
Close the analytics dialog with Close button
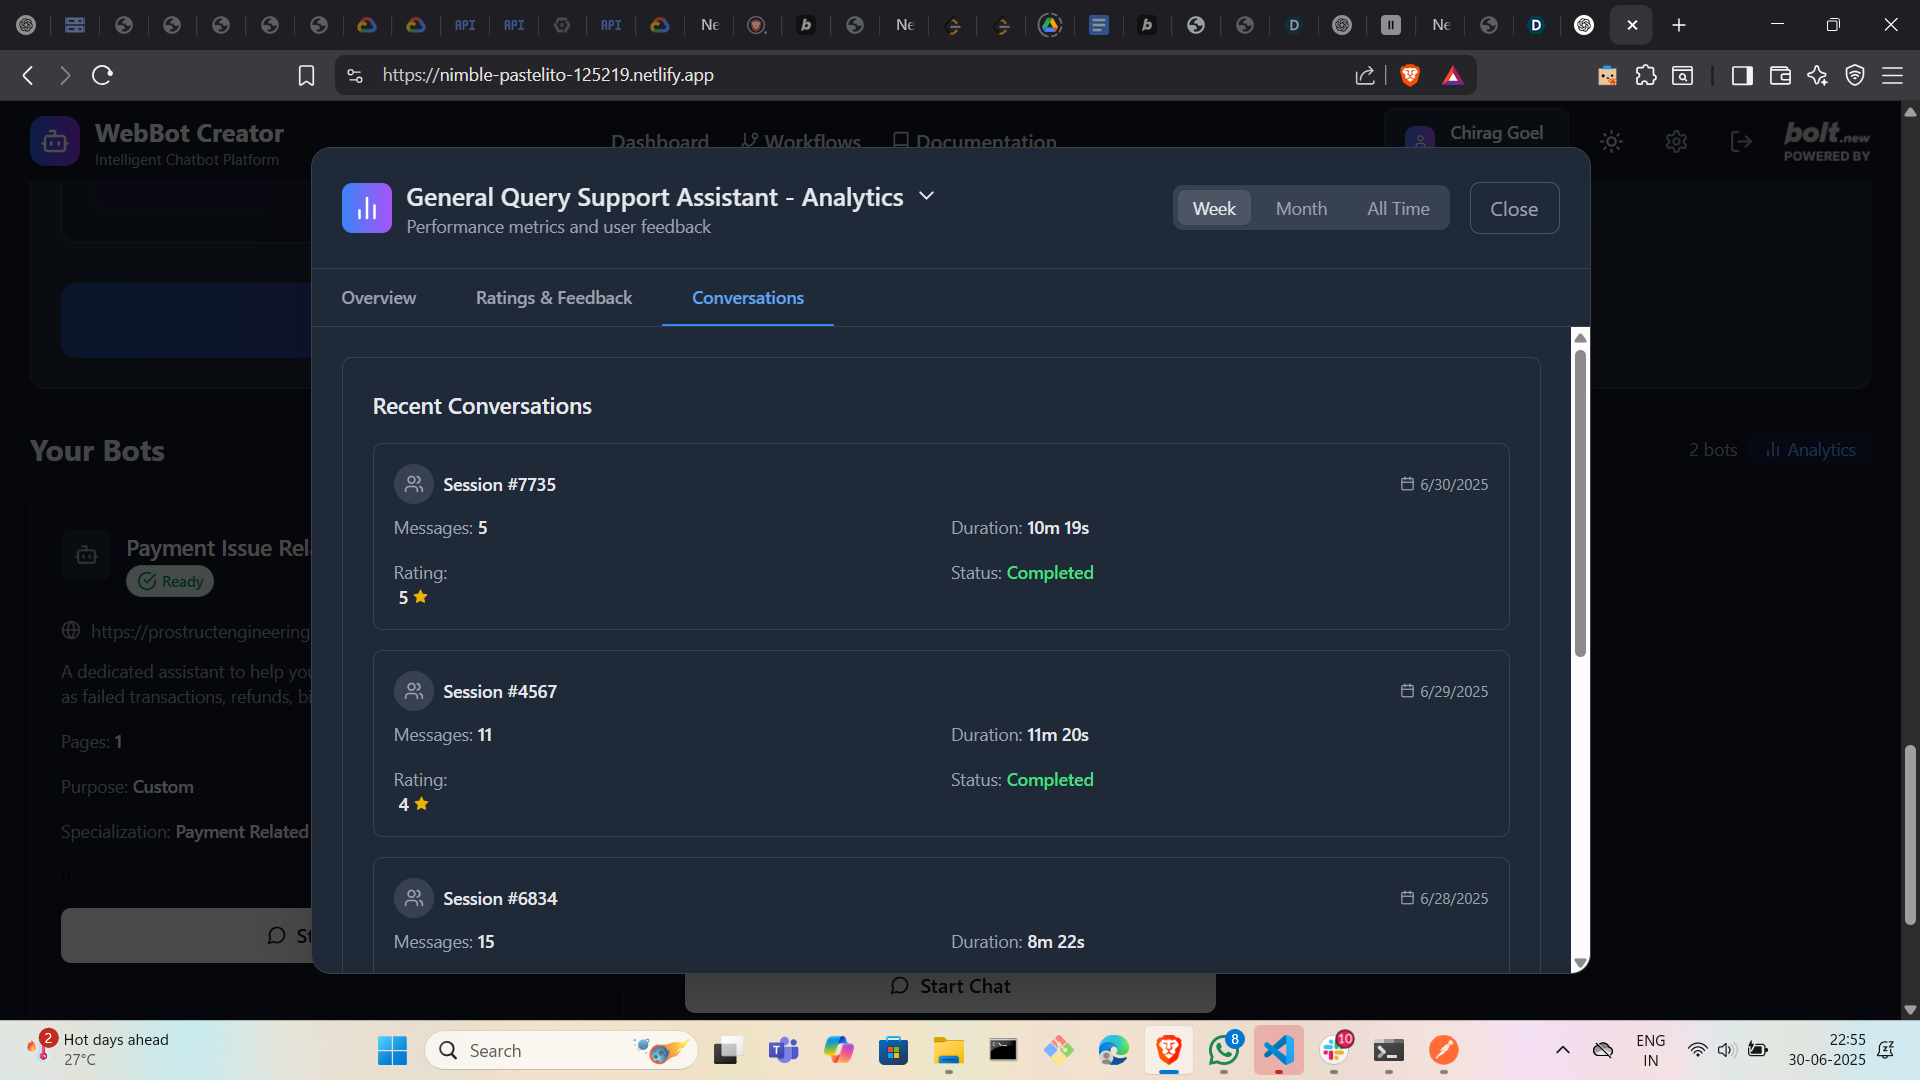coord(1513,208)
